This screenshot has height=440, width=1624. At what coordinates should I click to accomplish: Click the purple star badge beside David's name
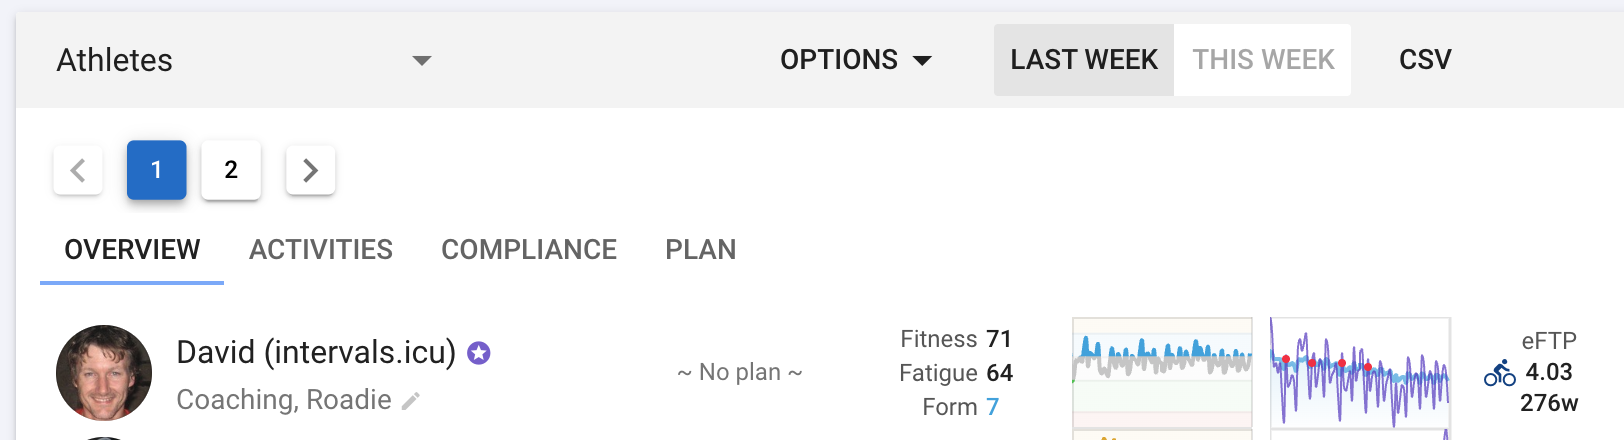479,353
